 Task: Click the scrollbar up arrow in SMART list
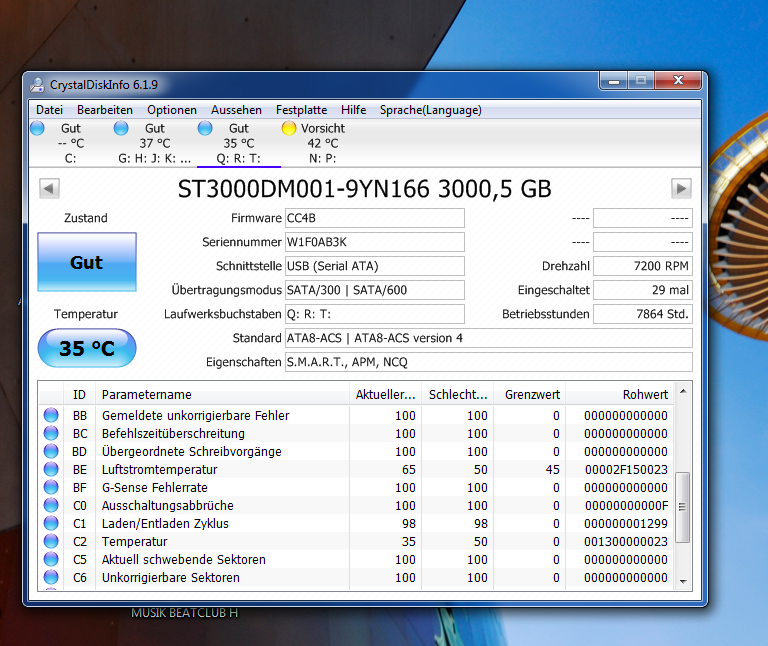pos(683,391)
